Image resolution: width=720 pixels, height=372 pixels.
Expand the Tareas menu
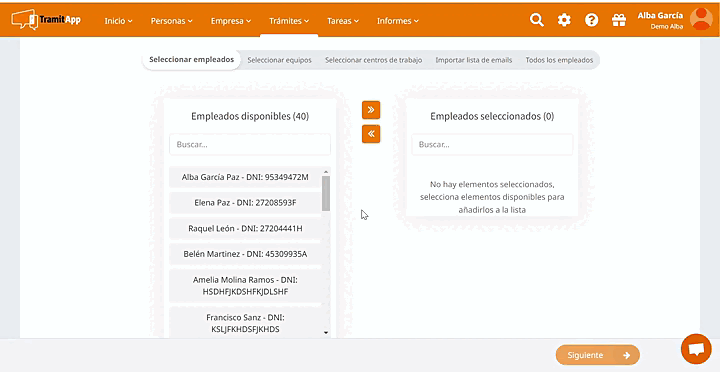[343, 21]
